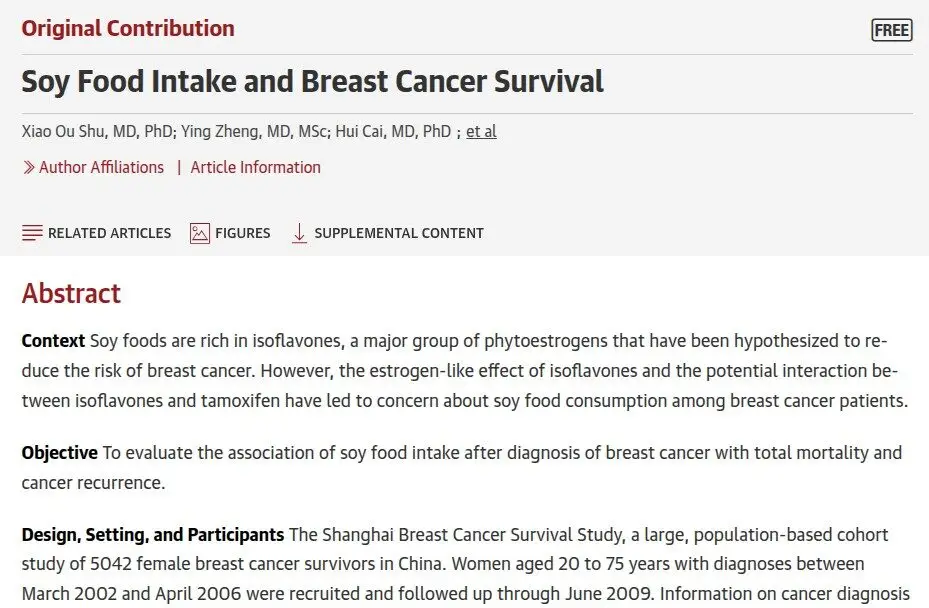Click the Abstract section heading
This screenshot has width=929, height=608.
(x=71, y=293)
